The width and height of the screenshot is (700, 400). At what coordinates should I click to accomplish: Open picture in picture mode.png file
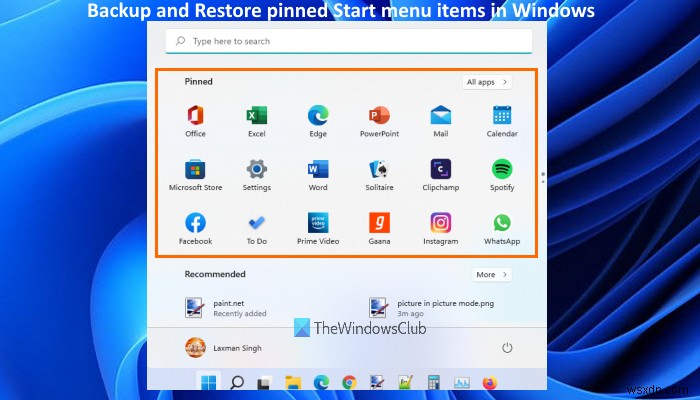pos(432,308)
